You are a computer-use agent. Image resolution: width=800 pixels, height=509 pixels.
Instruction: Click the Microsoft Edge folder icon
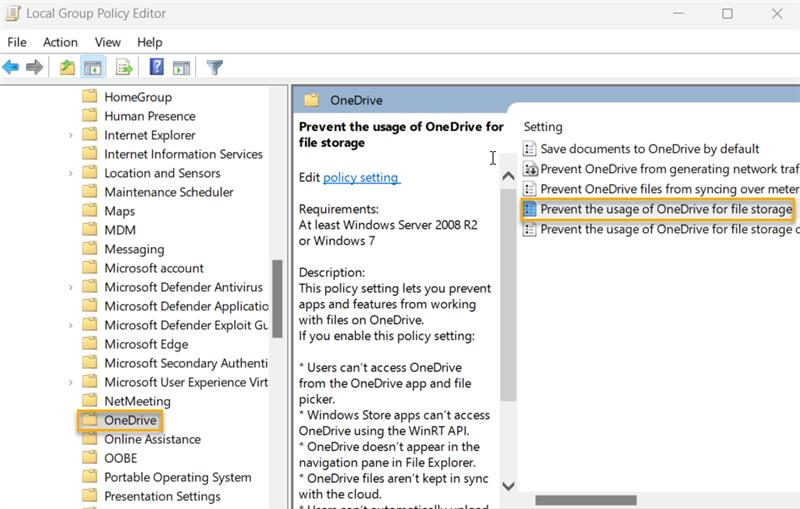[x=90, y=343]
